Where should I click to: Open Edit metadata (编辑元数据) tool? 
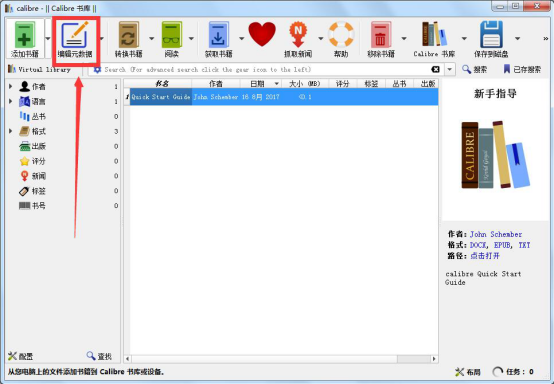tap(75, 39)
